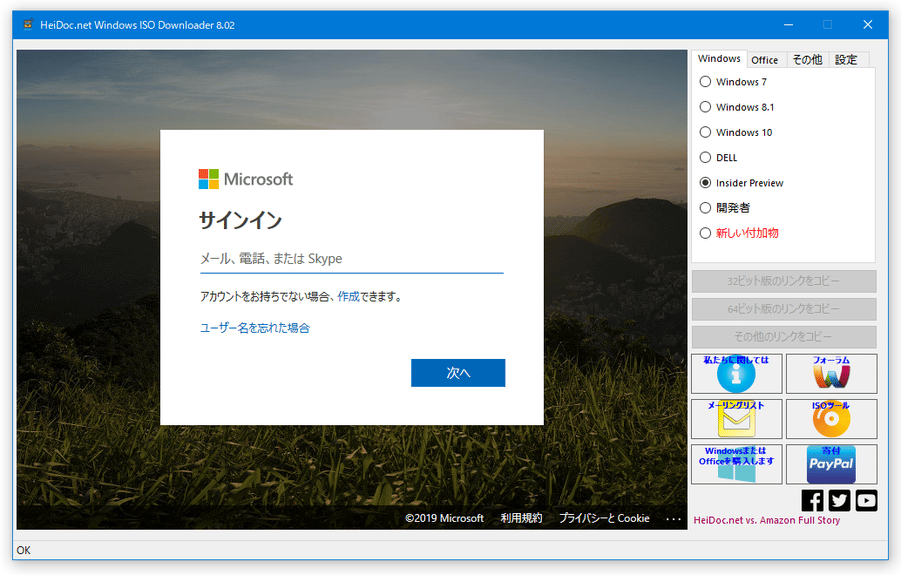Click the HeiDoc app icon in title bar
Image resolution: width=901 pixels, height=575 pixels.
coord(28,25)
